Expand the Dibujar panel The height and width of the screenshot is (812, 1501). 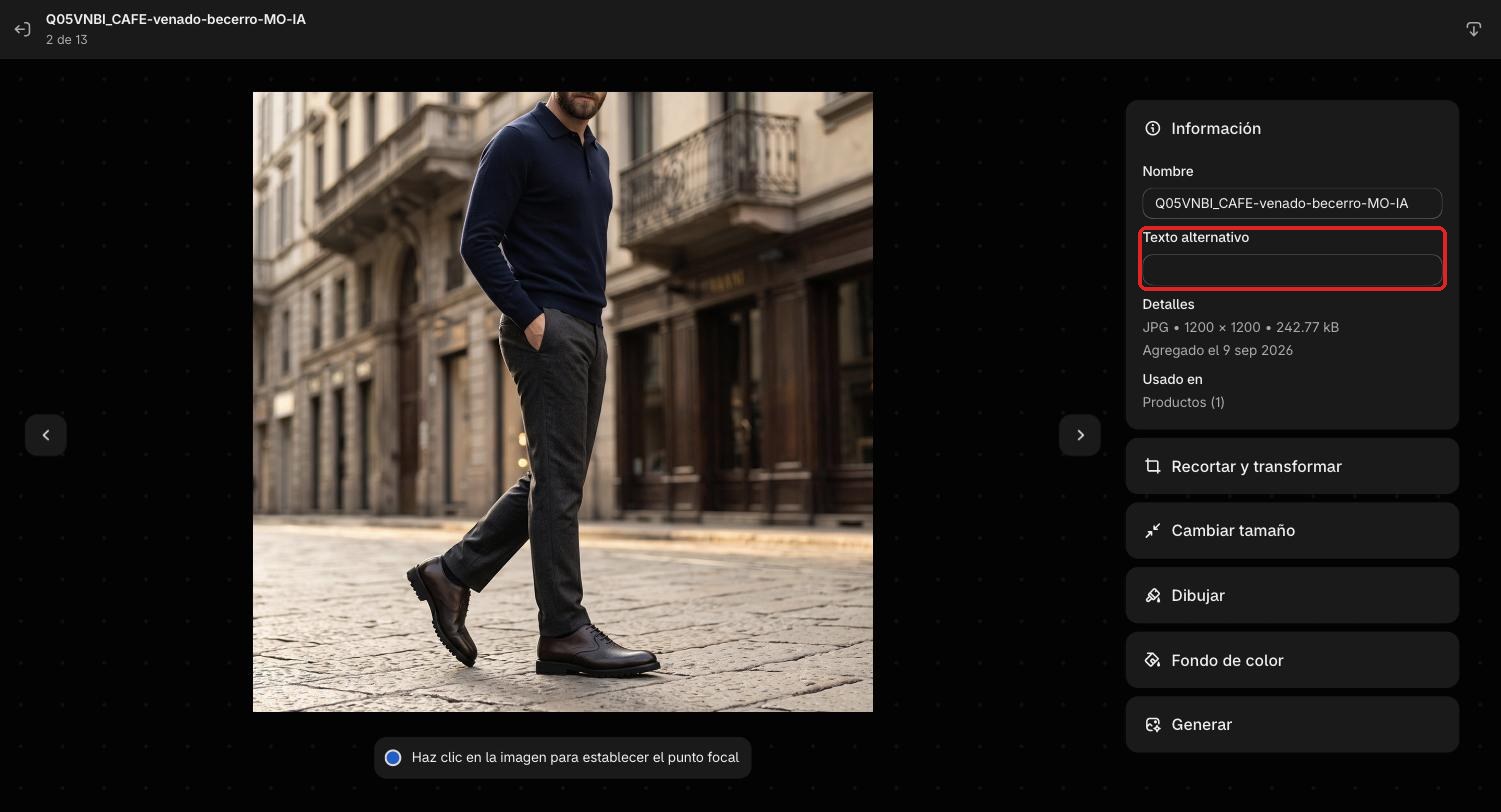pyautogui.click(x=1292, y=595)
